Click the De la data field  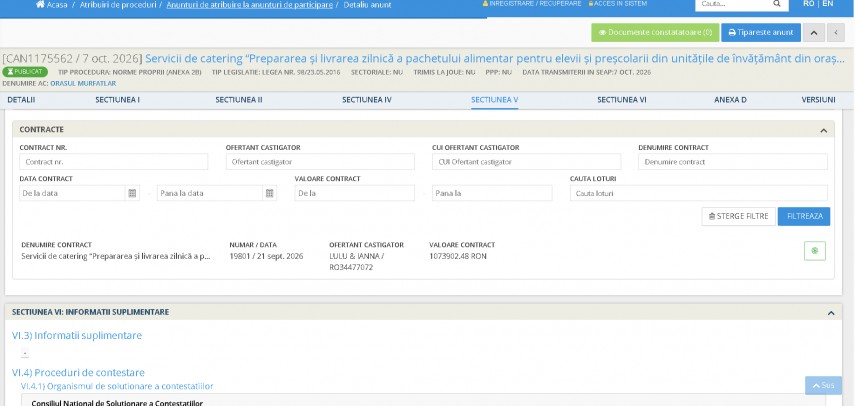73,193
